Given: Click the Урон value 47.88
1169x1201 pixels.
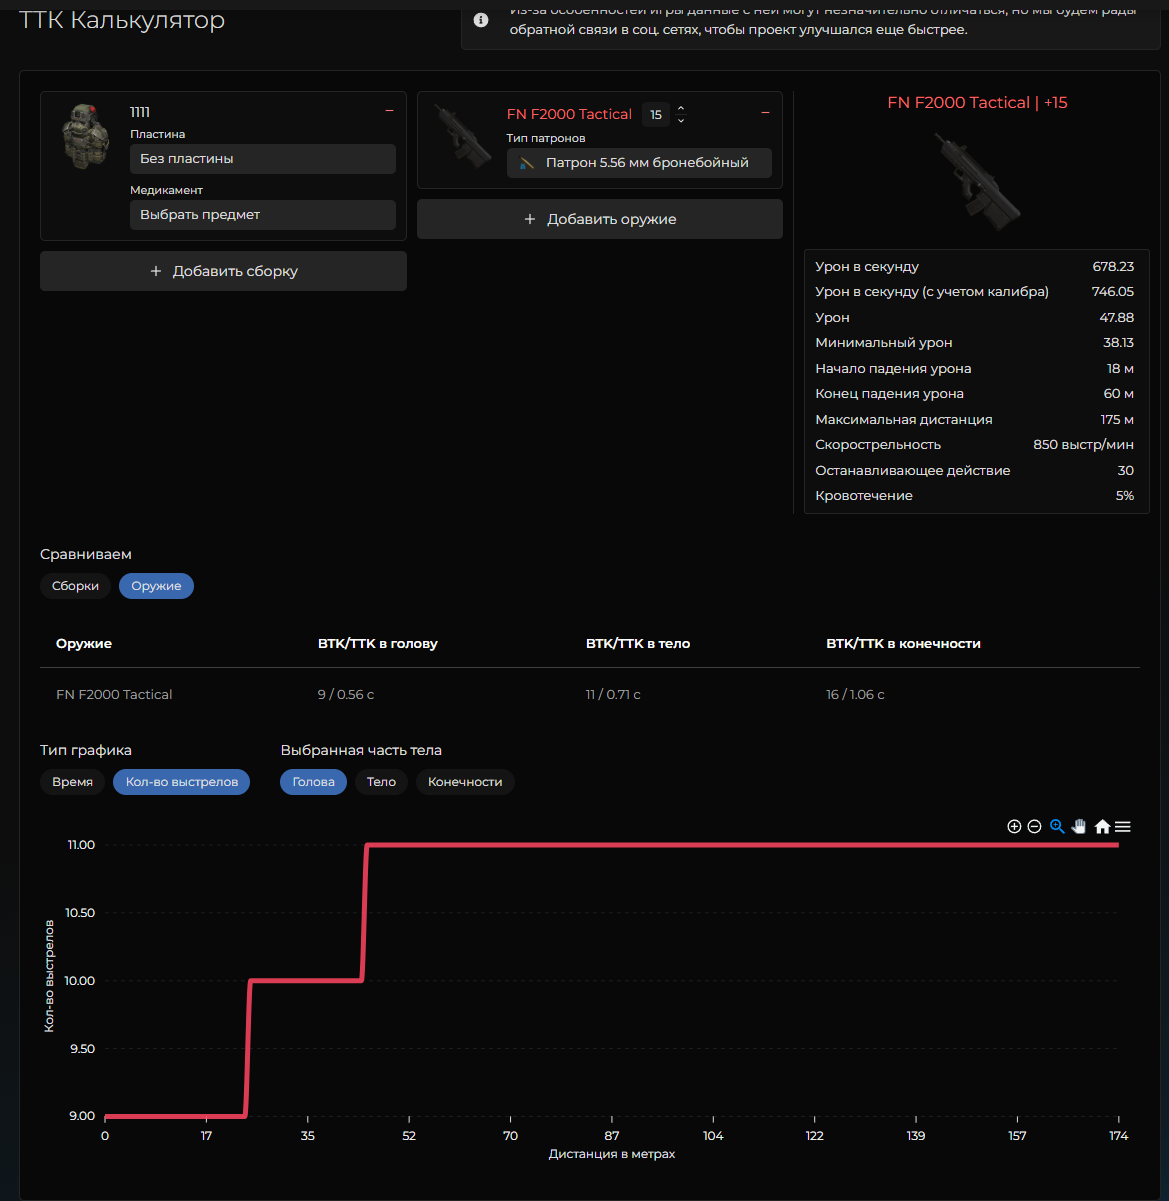Looking at the screenshot, I should (x=1117, y=318).
